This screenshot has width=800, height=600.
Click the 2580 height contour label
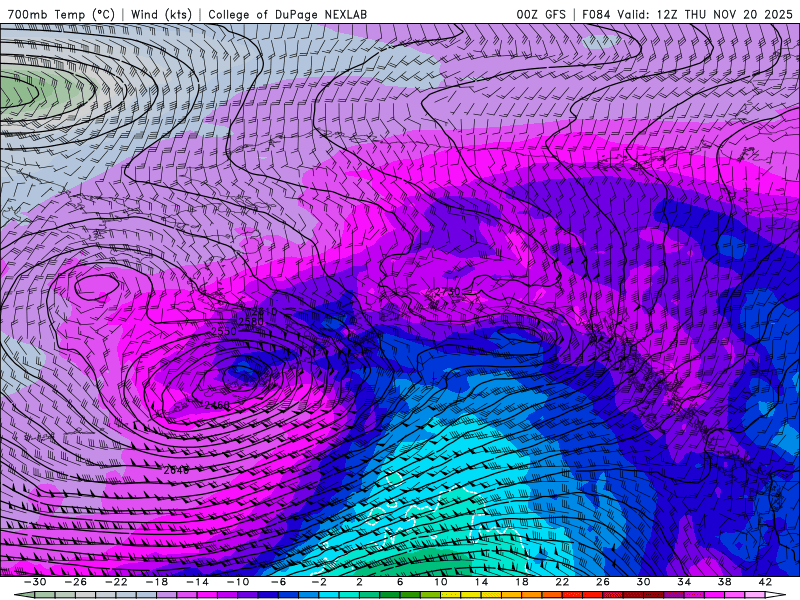(x=251, y=321)
